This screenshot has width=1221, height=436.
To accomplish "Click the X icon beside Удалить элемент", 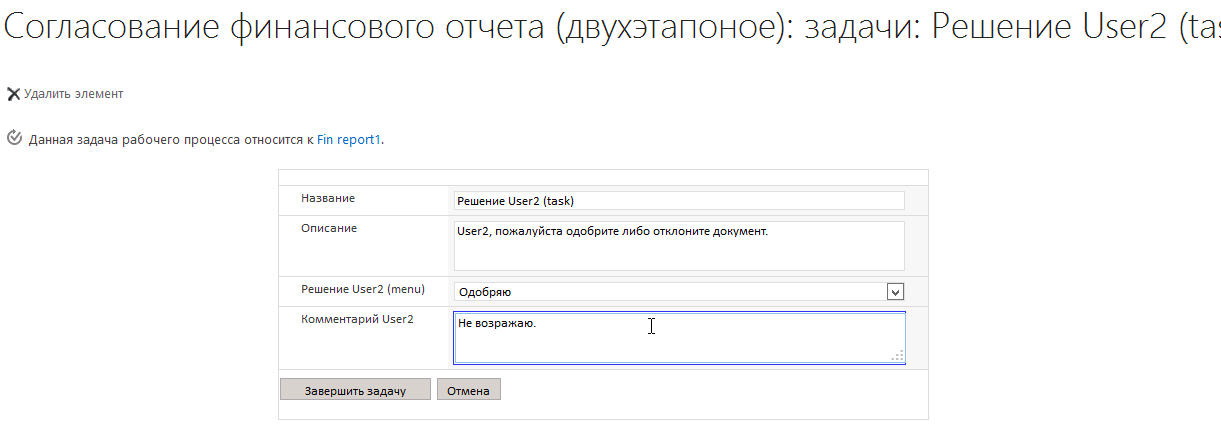I will coord(13,94).
